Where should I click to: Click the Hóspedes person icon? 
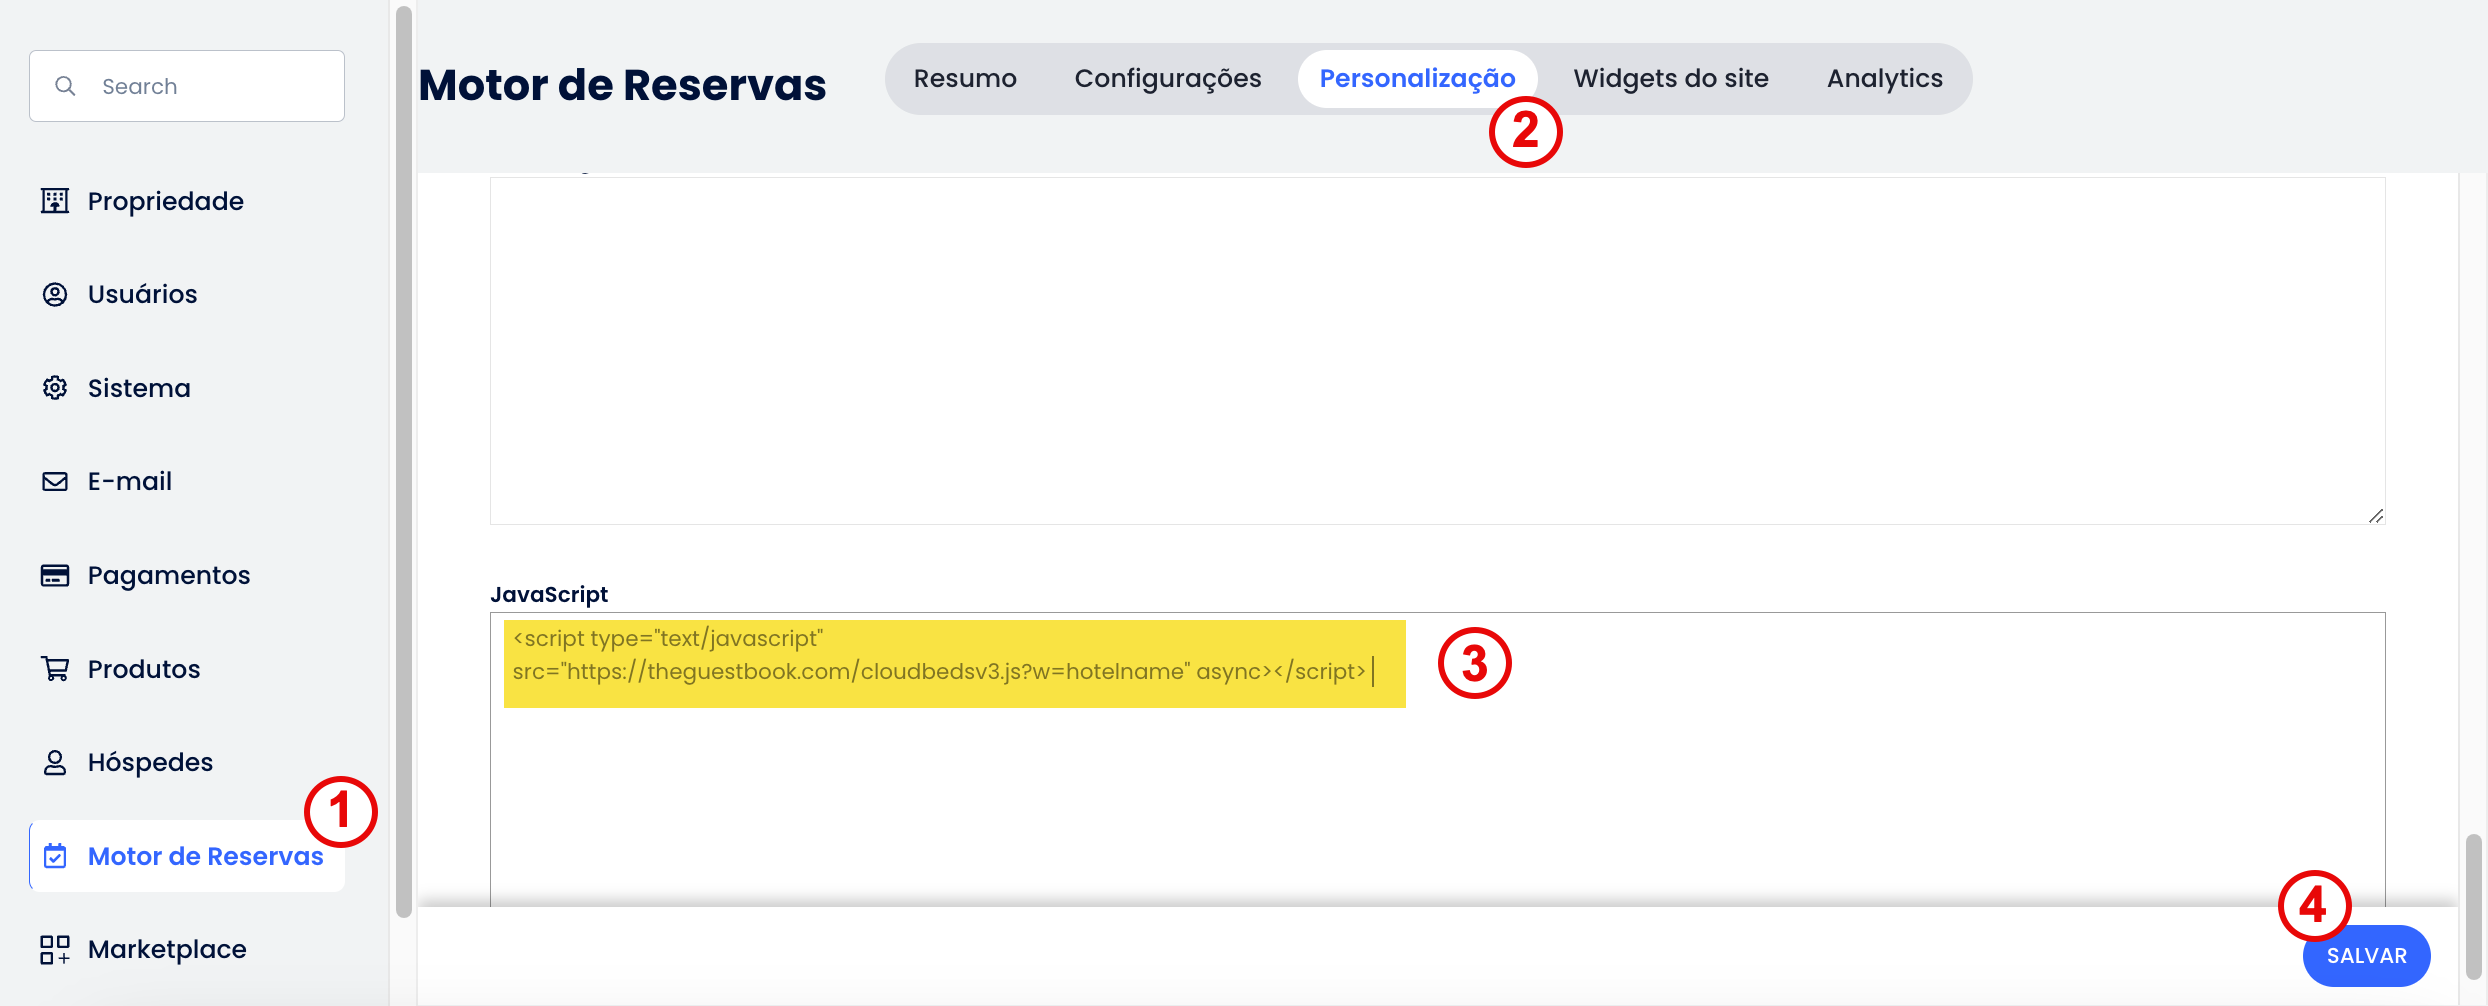[x=55, y=762]
